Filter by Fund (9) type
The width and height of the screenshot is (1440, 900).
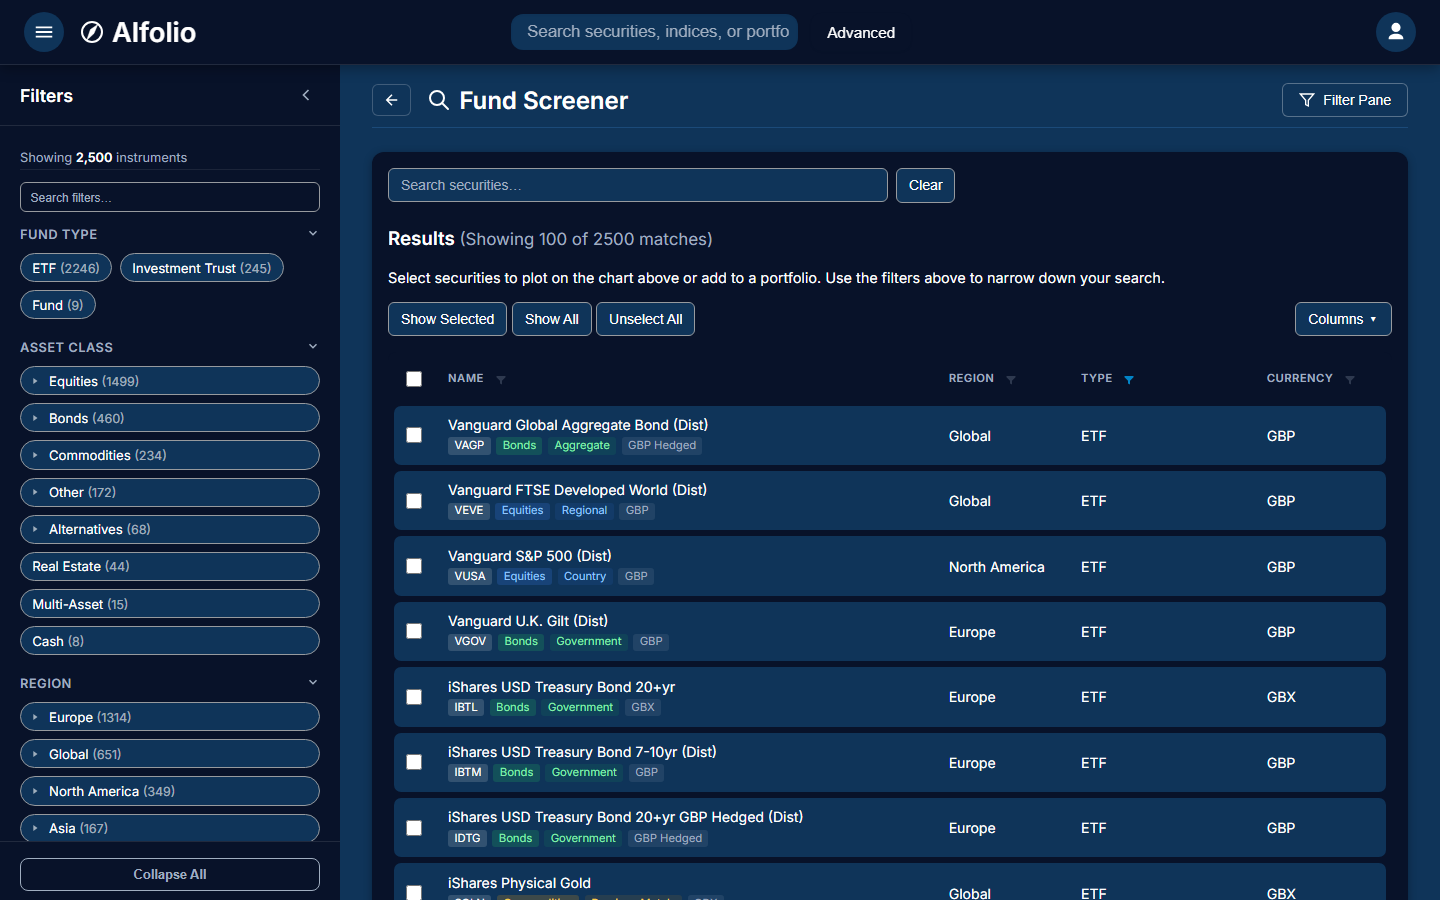[x=58, y=305]
